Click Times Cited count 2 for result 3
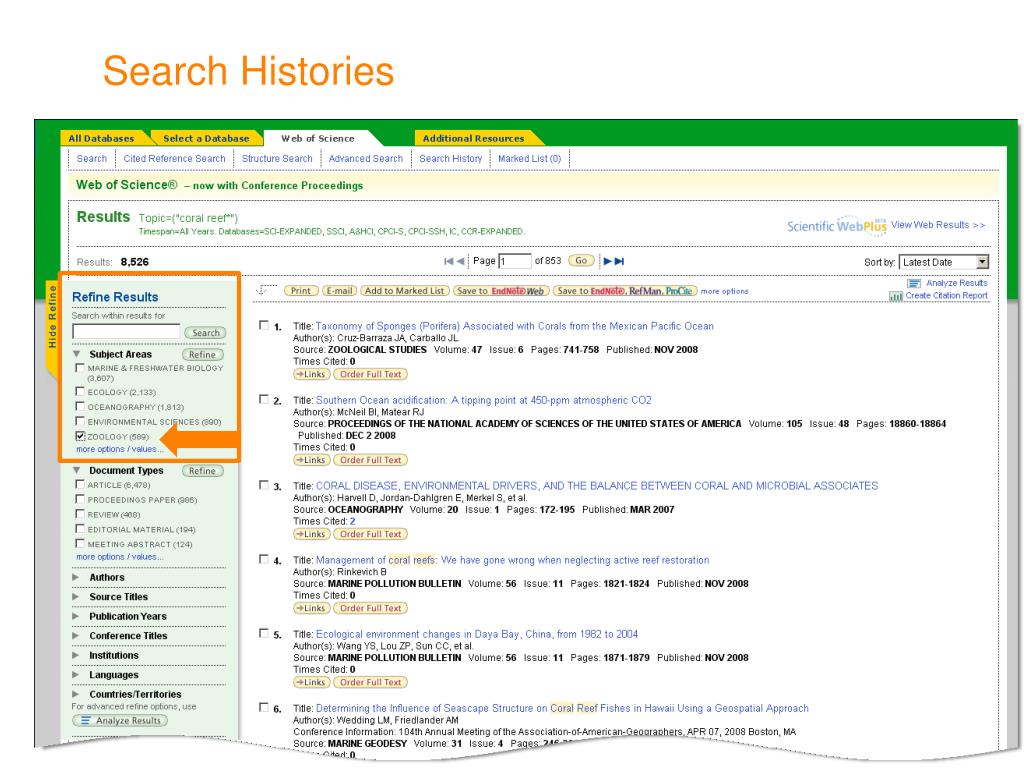This screenshot has width=1024, height=768. click(353, 521)
